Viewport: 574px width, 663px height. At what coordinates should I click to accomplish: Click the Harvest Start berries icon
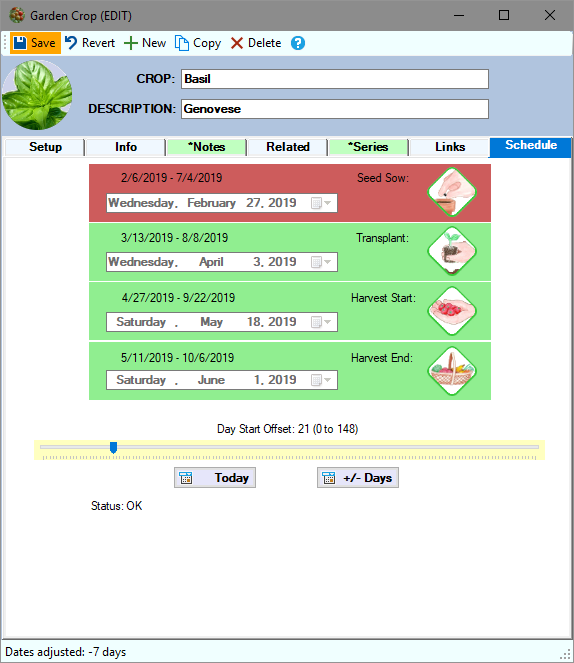coord(452,311)
